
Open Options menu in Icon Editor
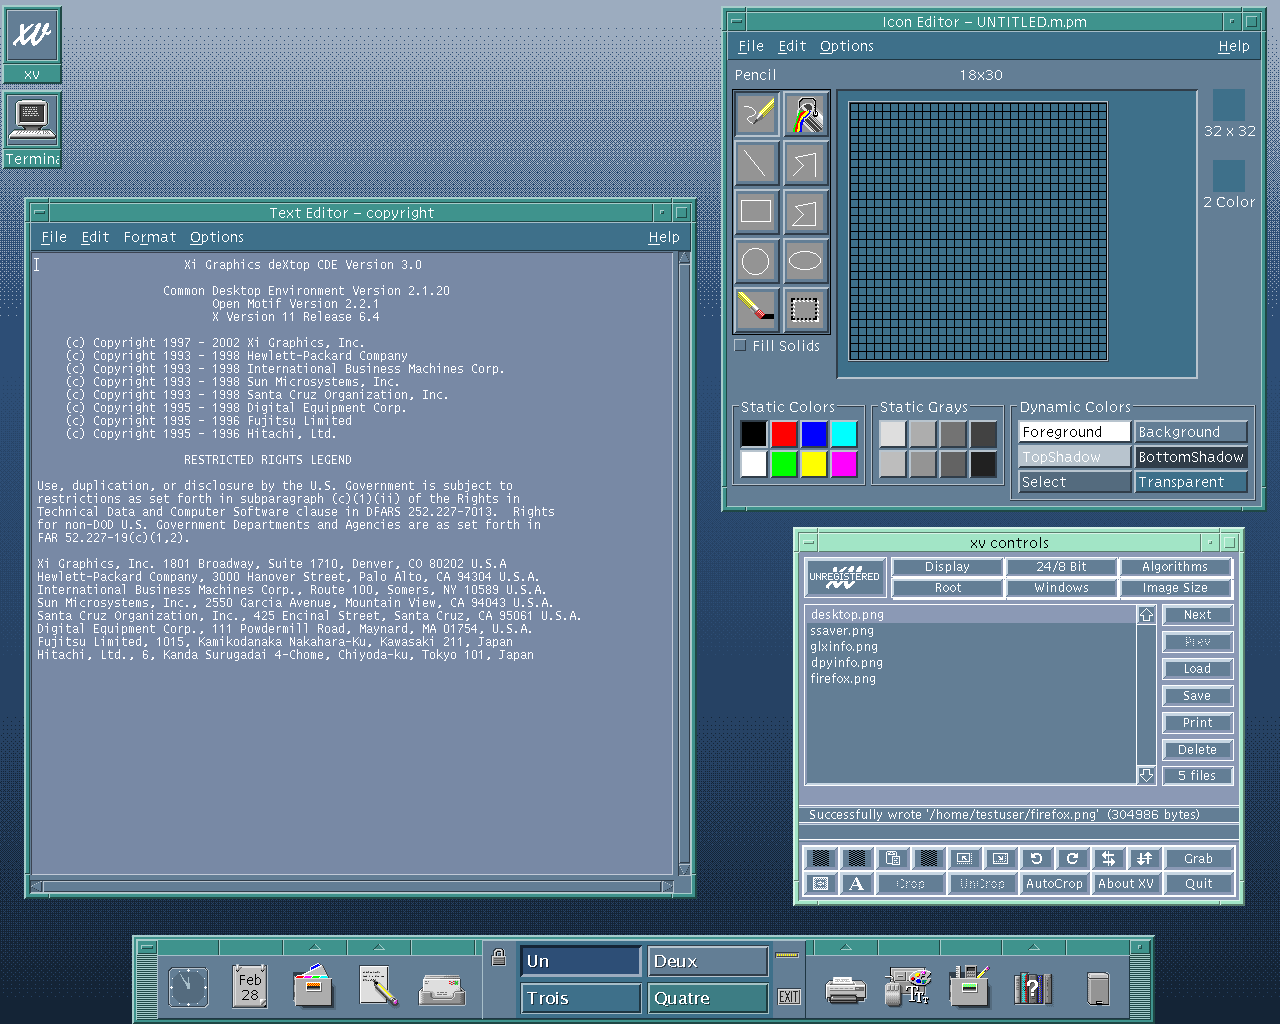(846, 46)
